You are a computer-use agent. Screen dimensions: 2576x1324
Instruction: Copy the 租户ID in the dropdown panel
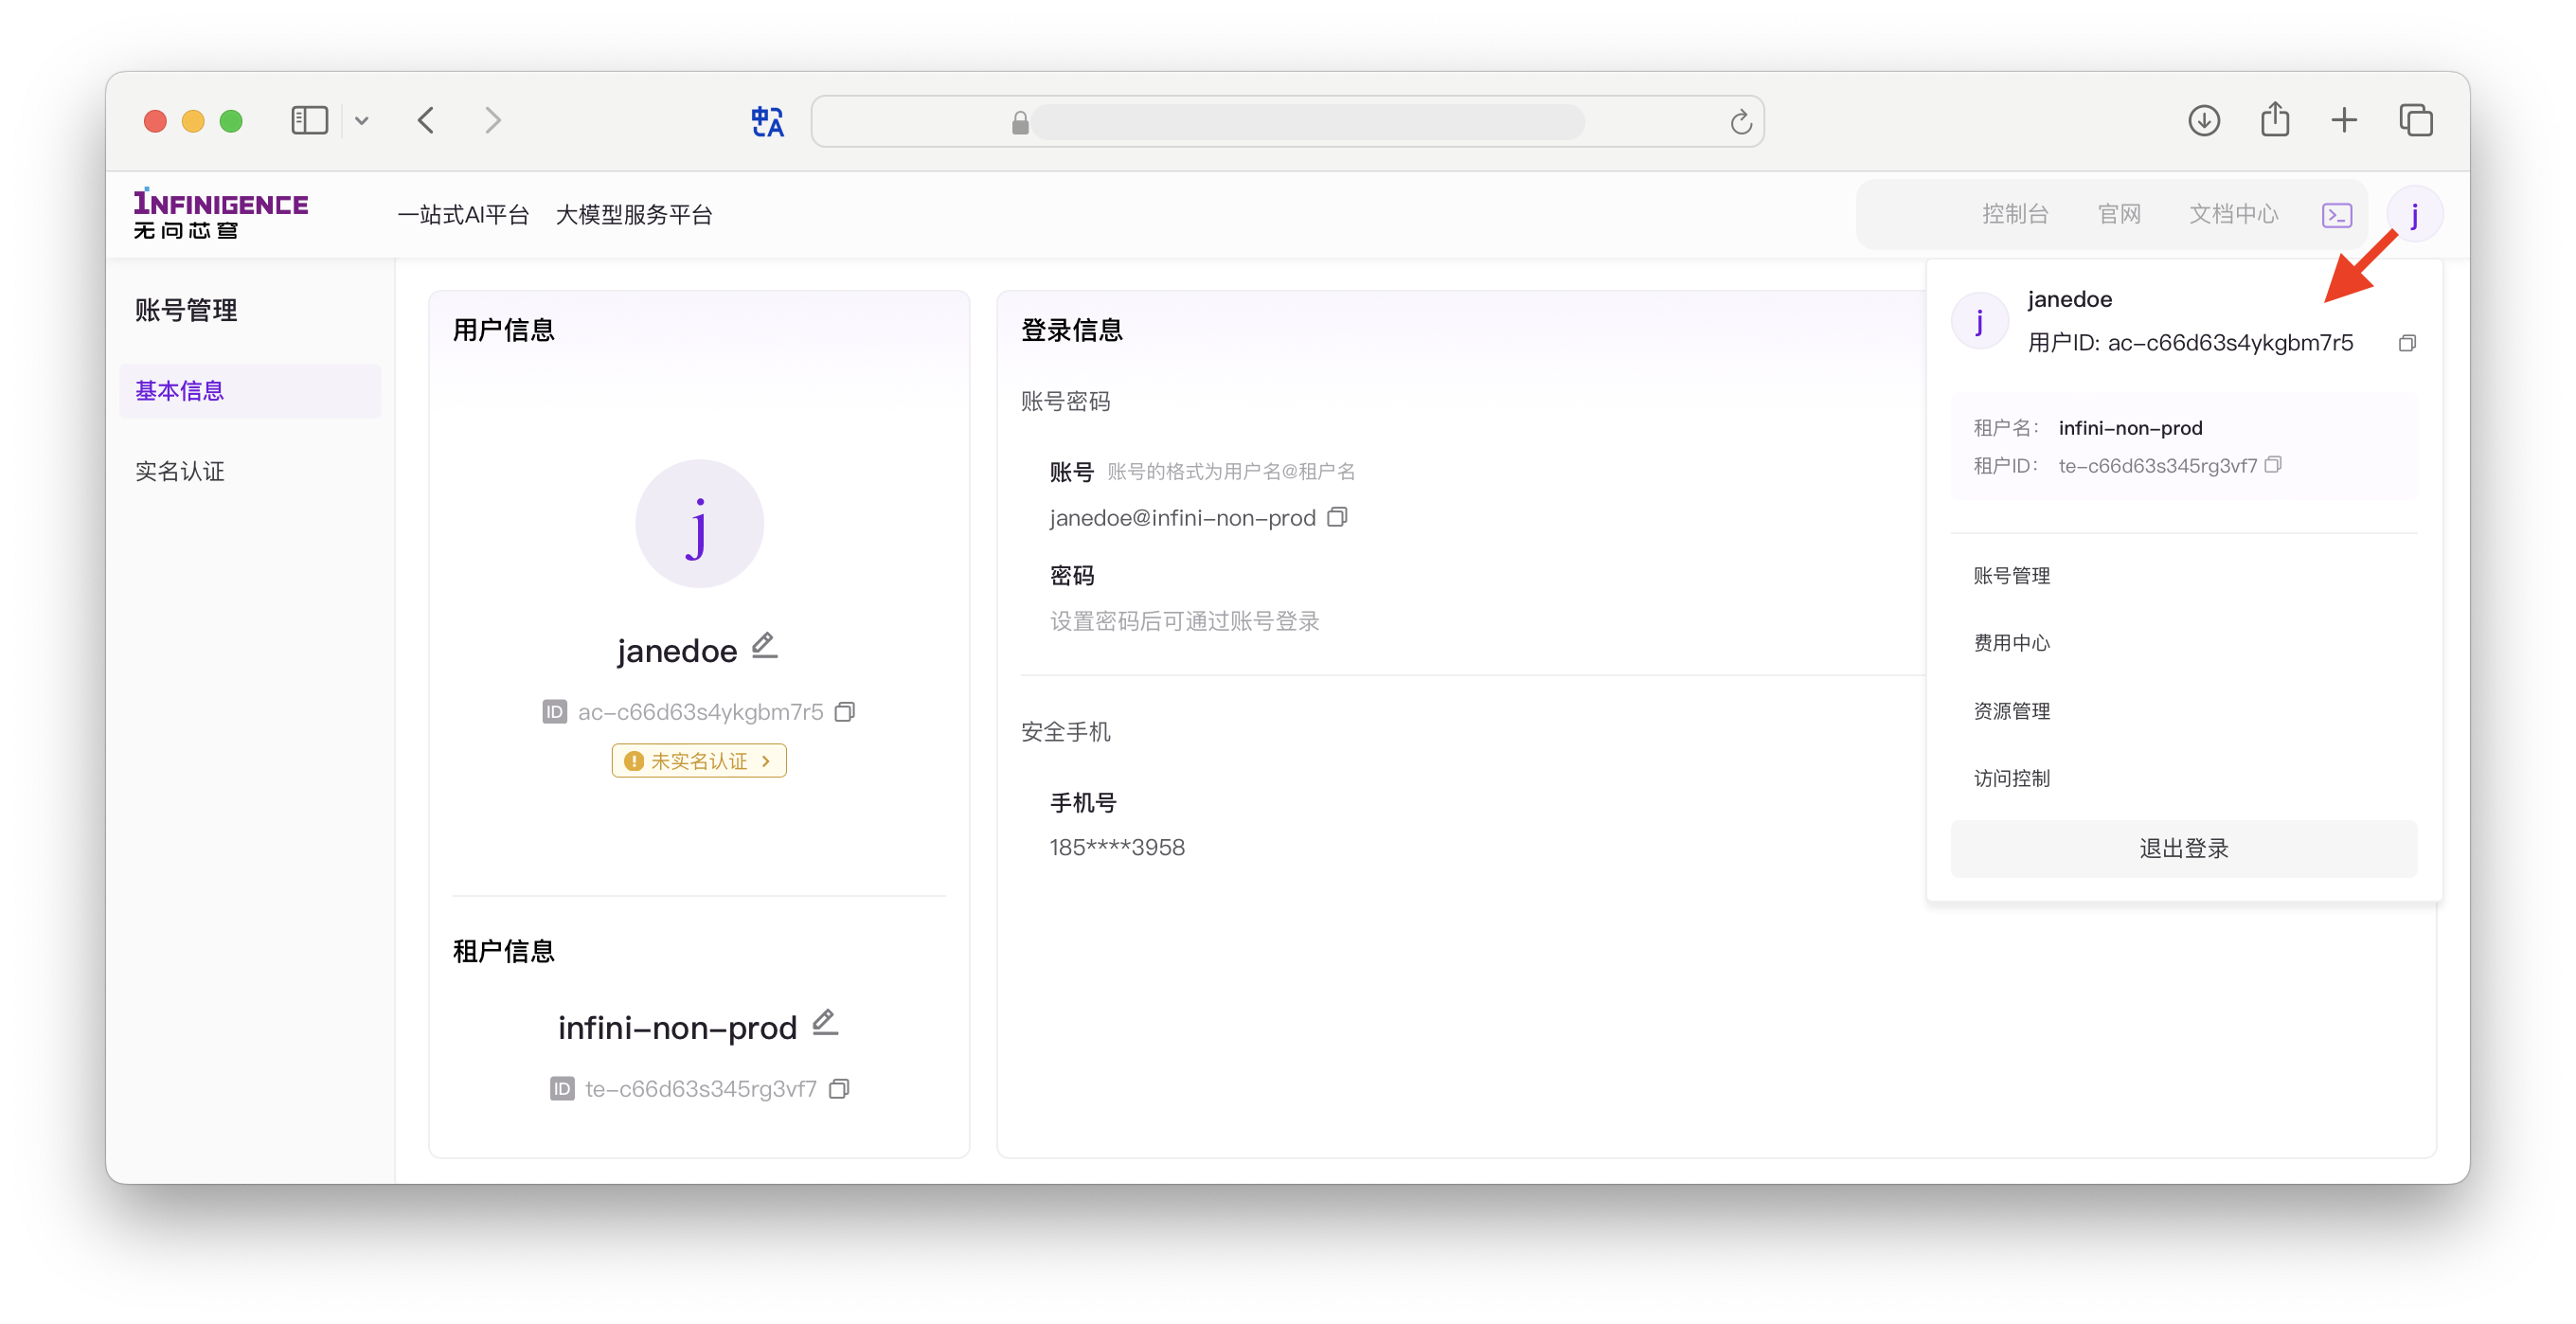coord(2274,465)
